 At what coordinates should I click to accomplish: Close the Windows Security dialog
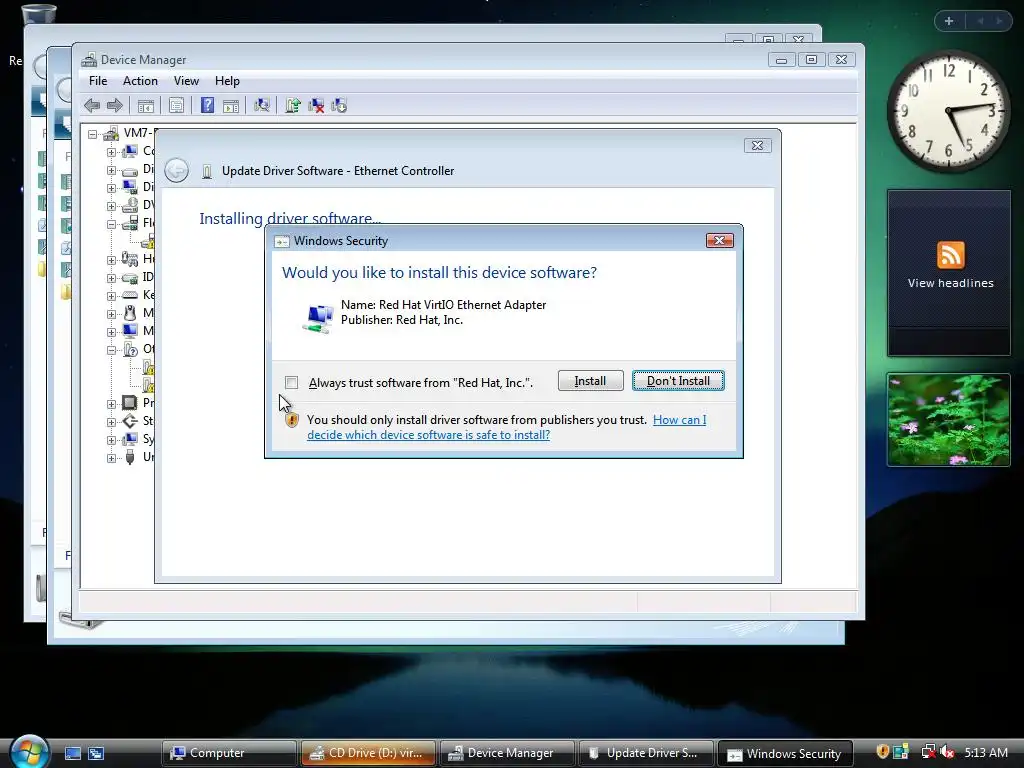point(719,240)
